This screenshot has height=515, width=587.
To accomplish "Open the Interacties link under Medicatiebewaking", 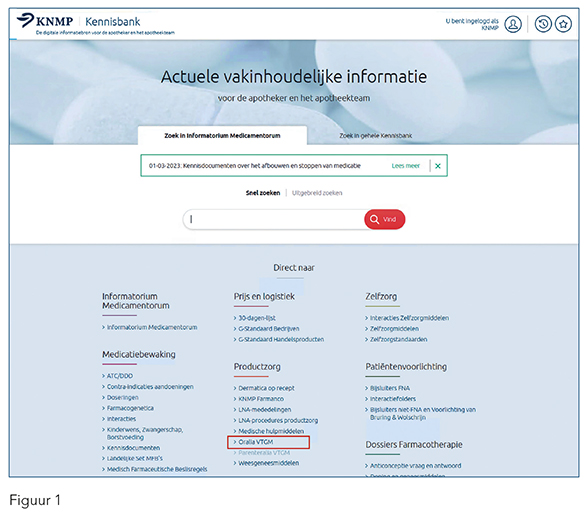I will pos(121,419).
